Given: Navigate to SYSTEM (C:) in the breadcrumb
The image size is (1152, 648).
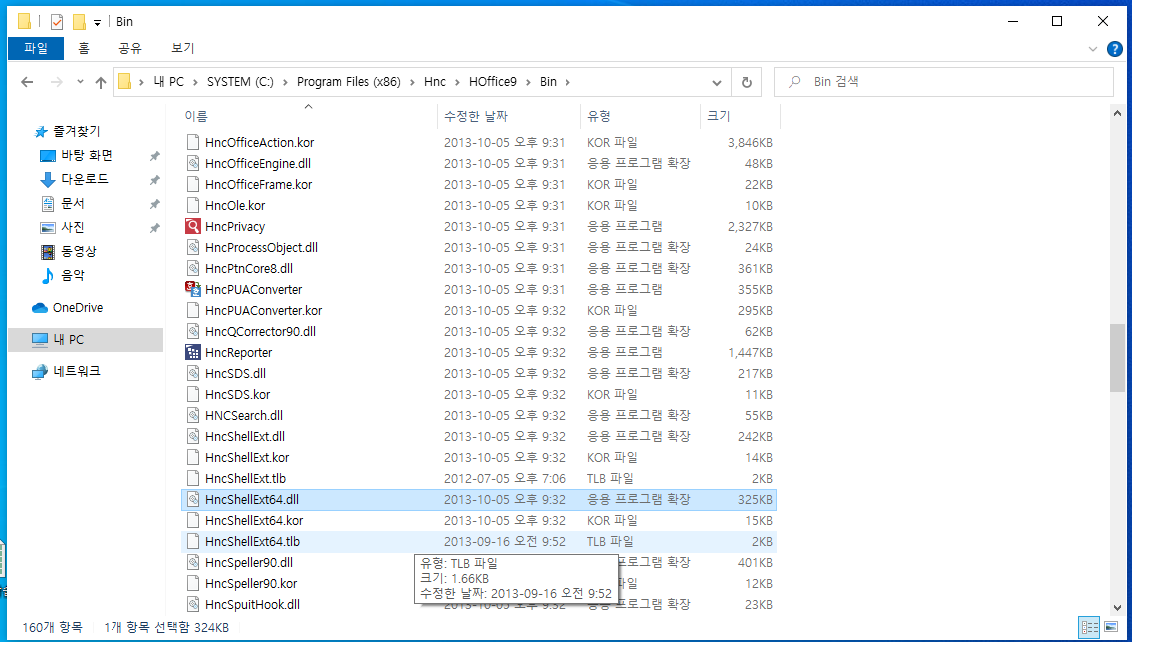Looking at the screenshot, I should point(240,82).
